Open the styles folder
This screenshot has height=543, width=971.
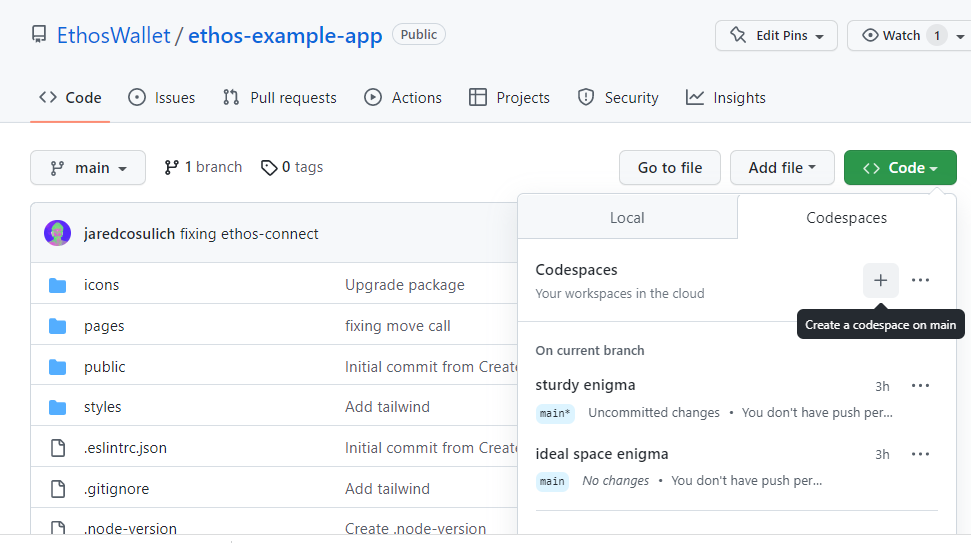pos(103,407)
